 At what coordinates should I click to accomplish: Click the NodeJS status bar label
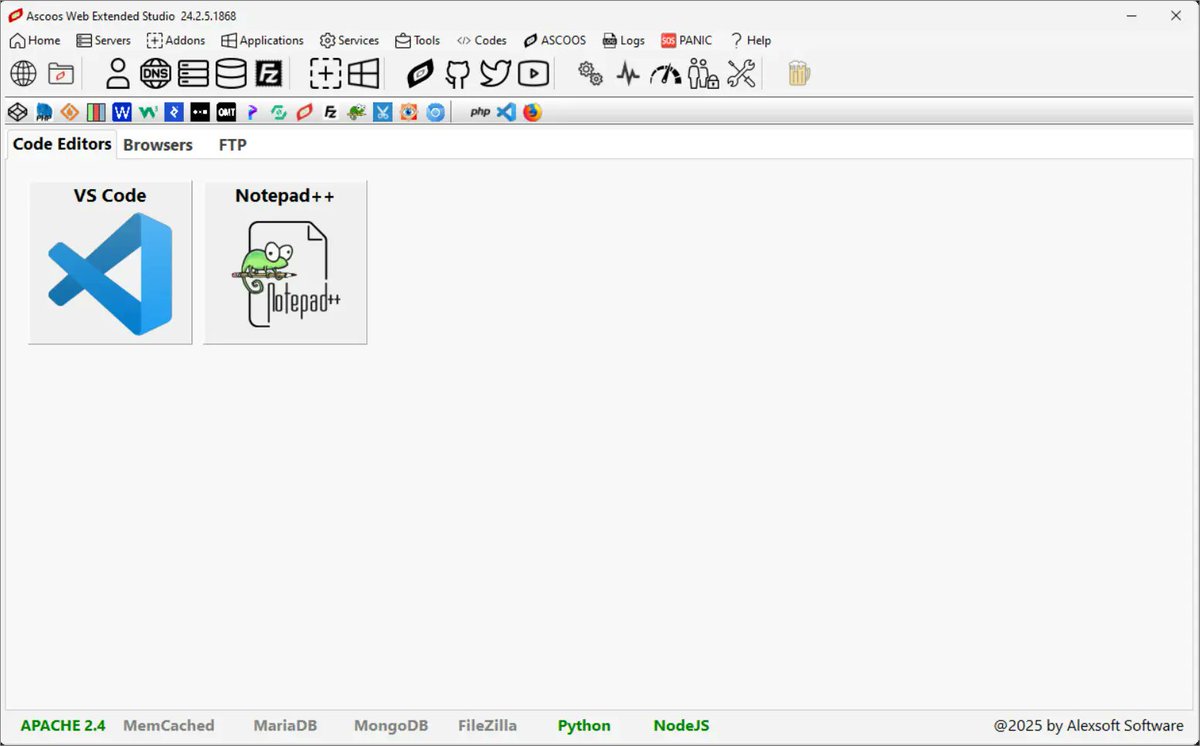pos(681,725)
